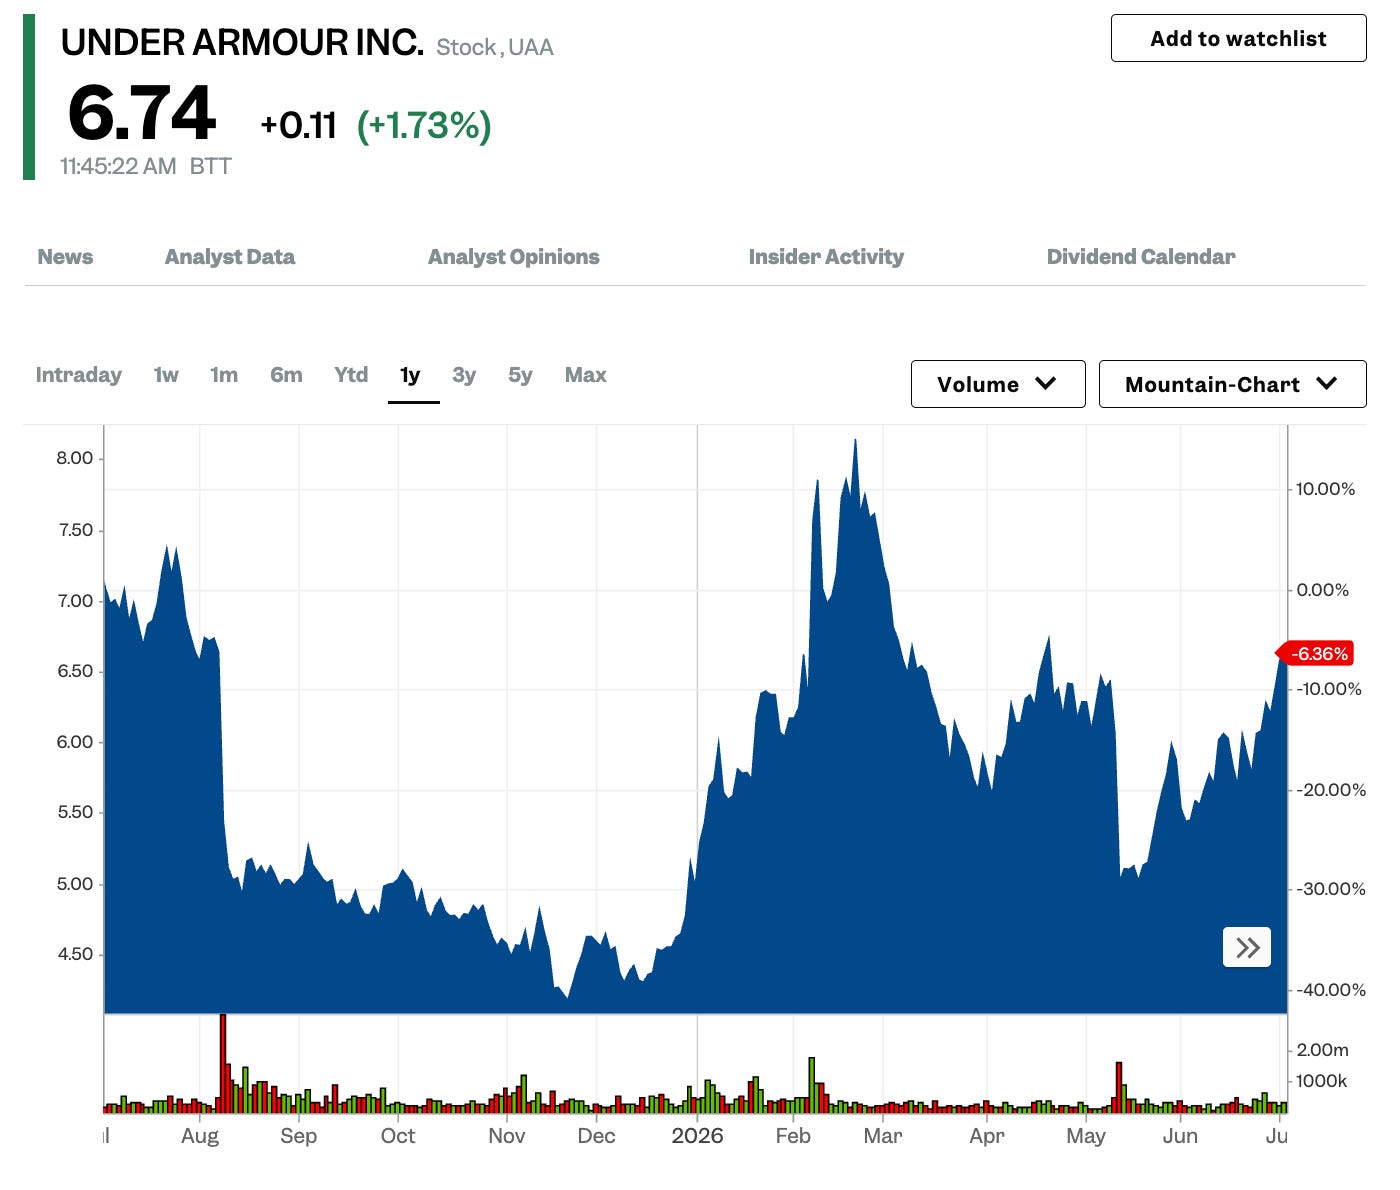The image size is (1400, 1190).
Task: Open Analyst Opinions section
Action: [x=514, y=257]
